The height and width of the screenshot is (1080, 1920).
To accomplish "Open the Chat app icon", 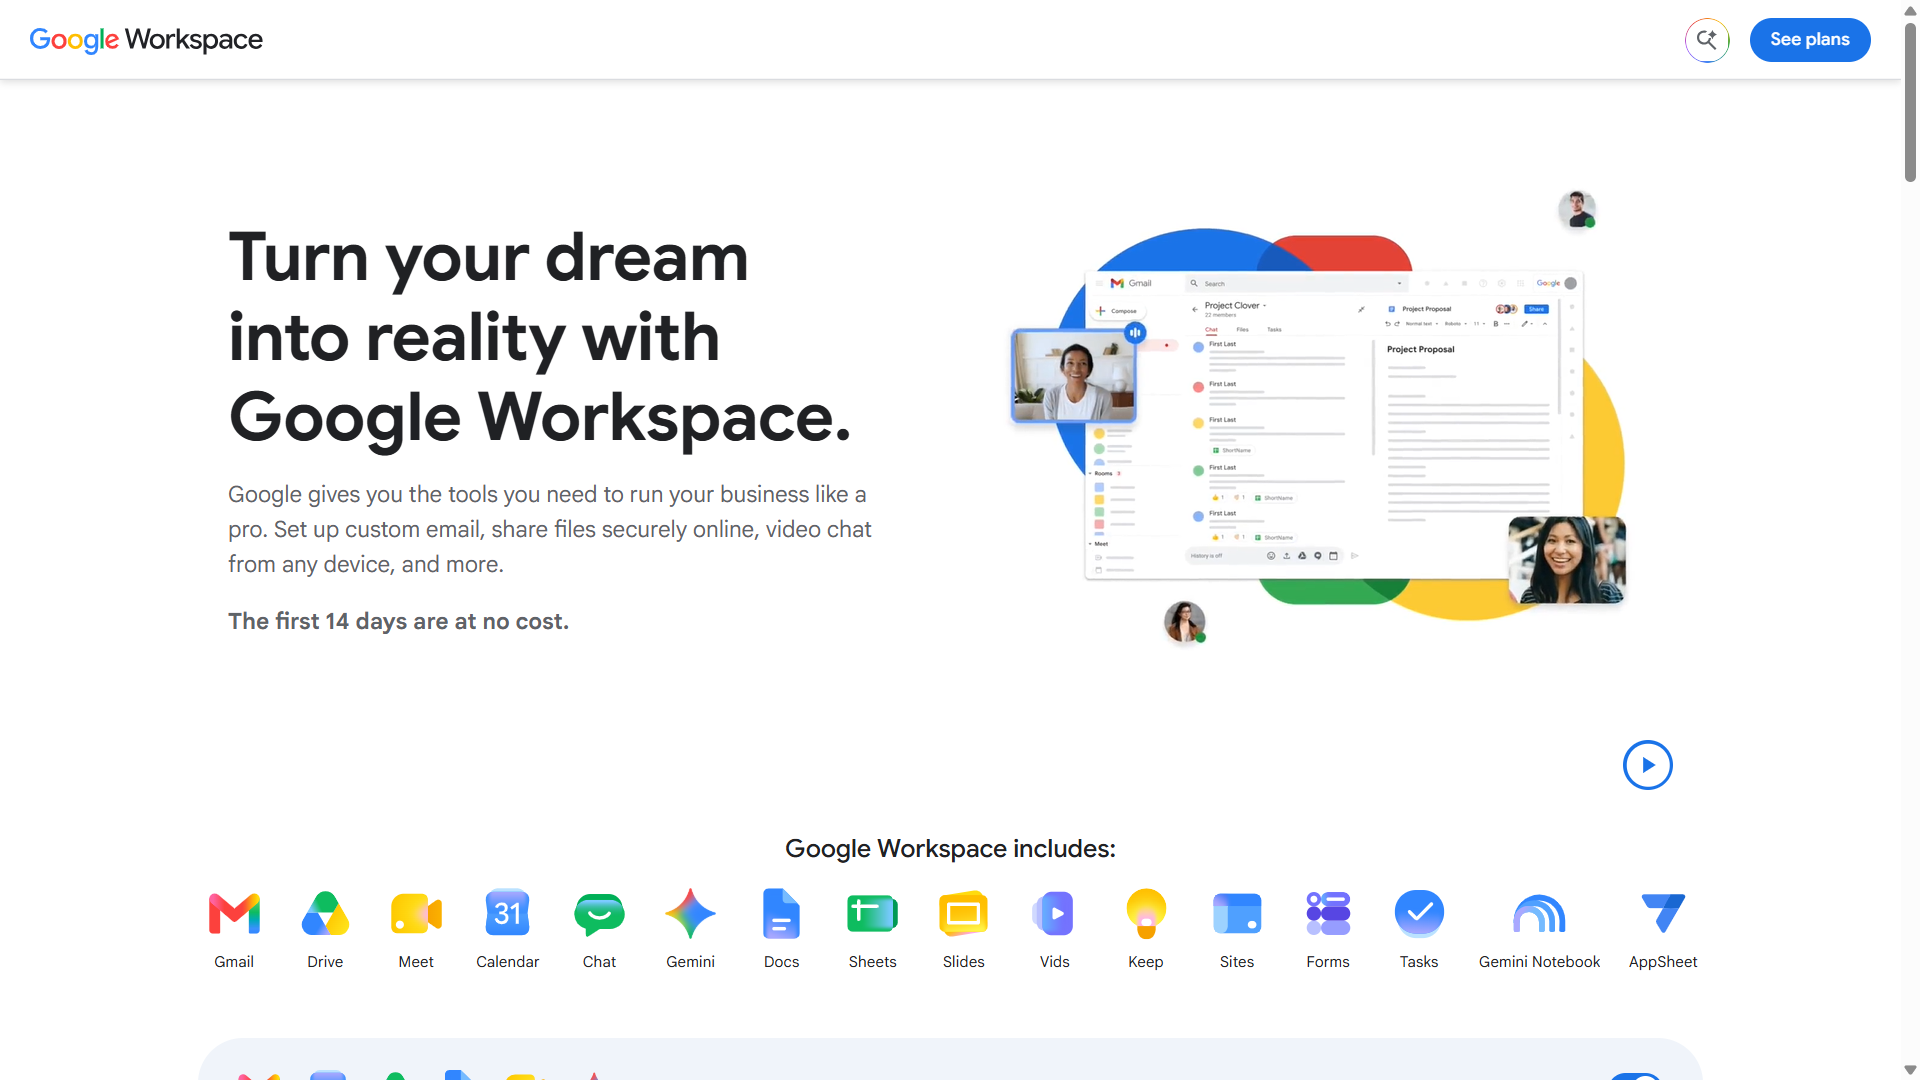I will point(599,914).
